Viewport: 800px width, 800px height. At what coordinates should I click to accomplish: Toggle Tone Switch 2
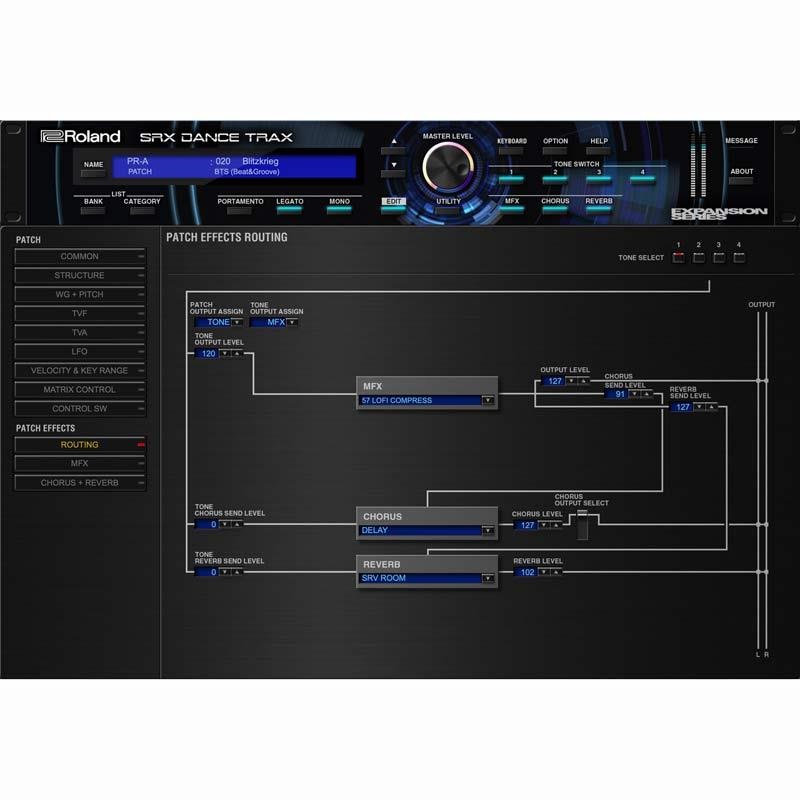coord(555,178)
